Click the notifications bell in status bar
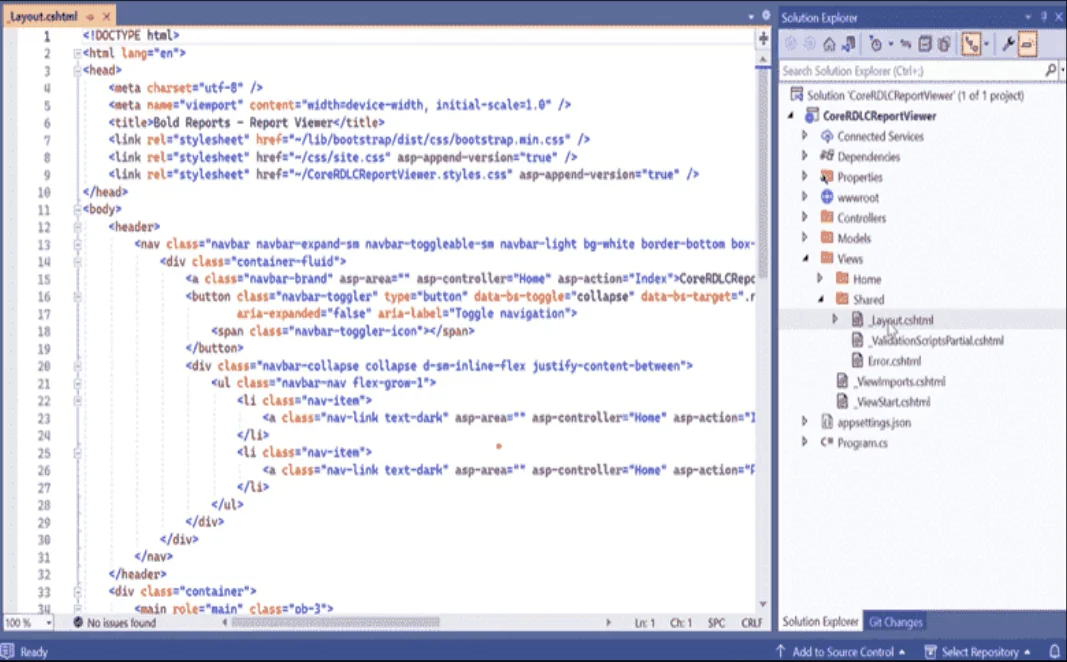The height and width of the screenshot is (662, 1067). click(x=1054, y=651)
